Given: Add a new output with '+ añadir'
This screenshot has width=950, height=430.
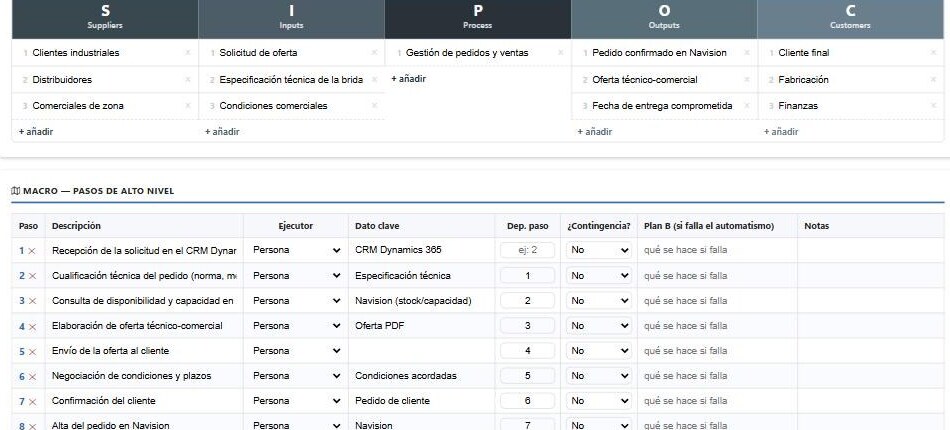Looking at the screenshot, I should click(x=594, y=131).
